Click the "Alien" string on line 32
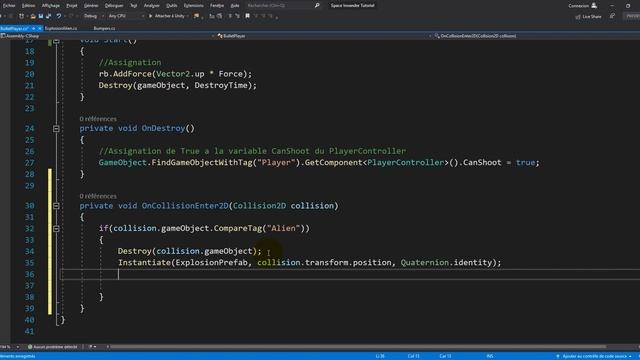 283,228
